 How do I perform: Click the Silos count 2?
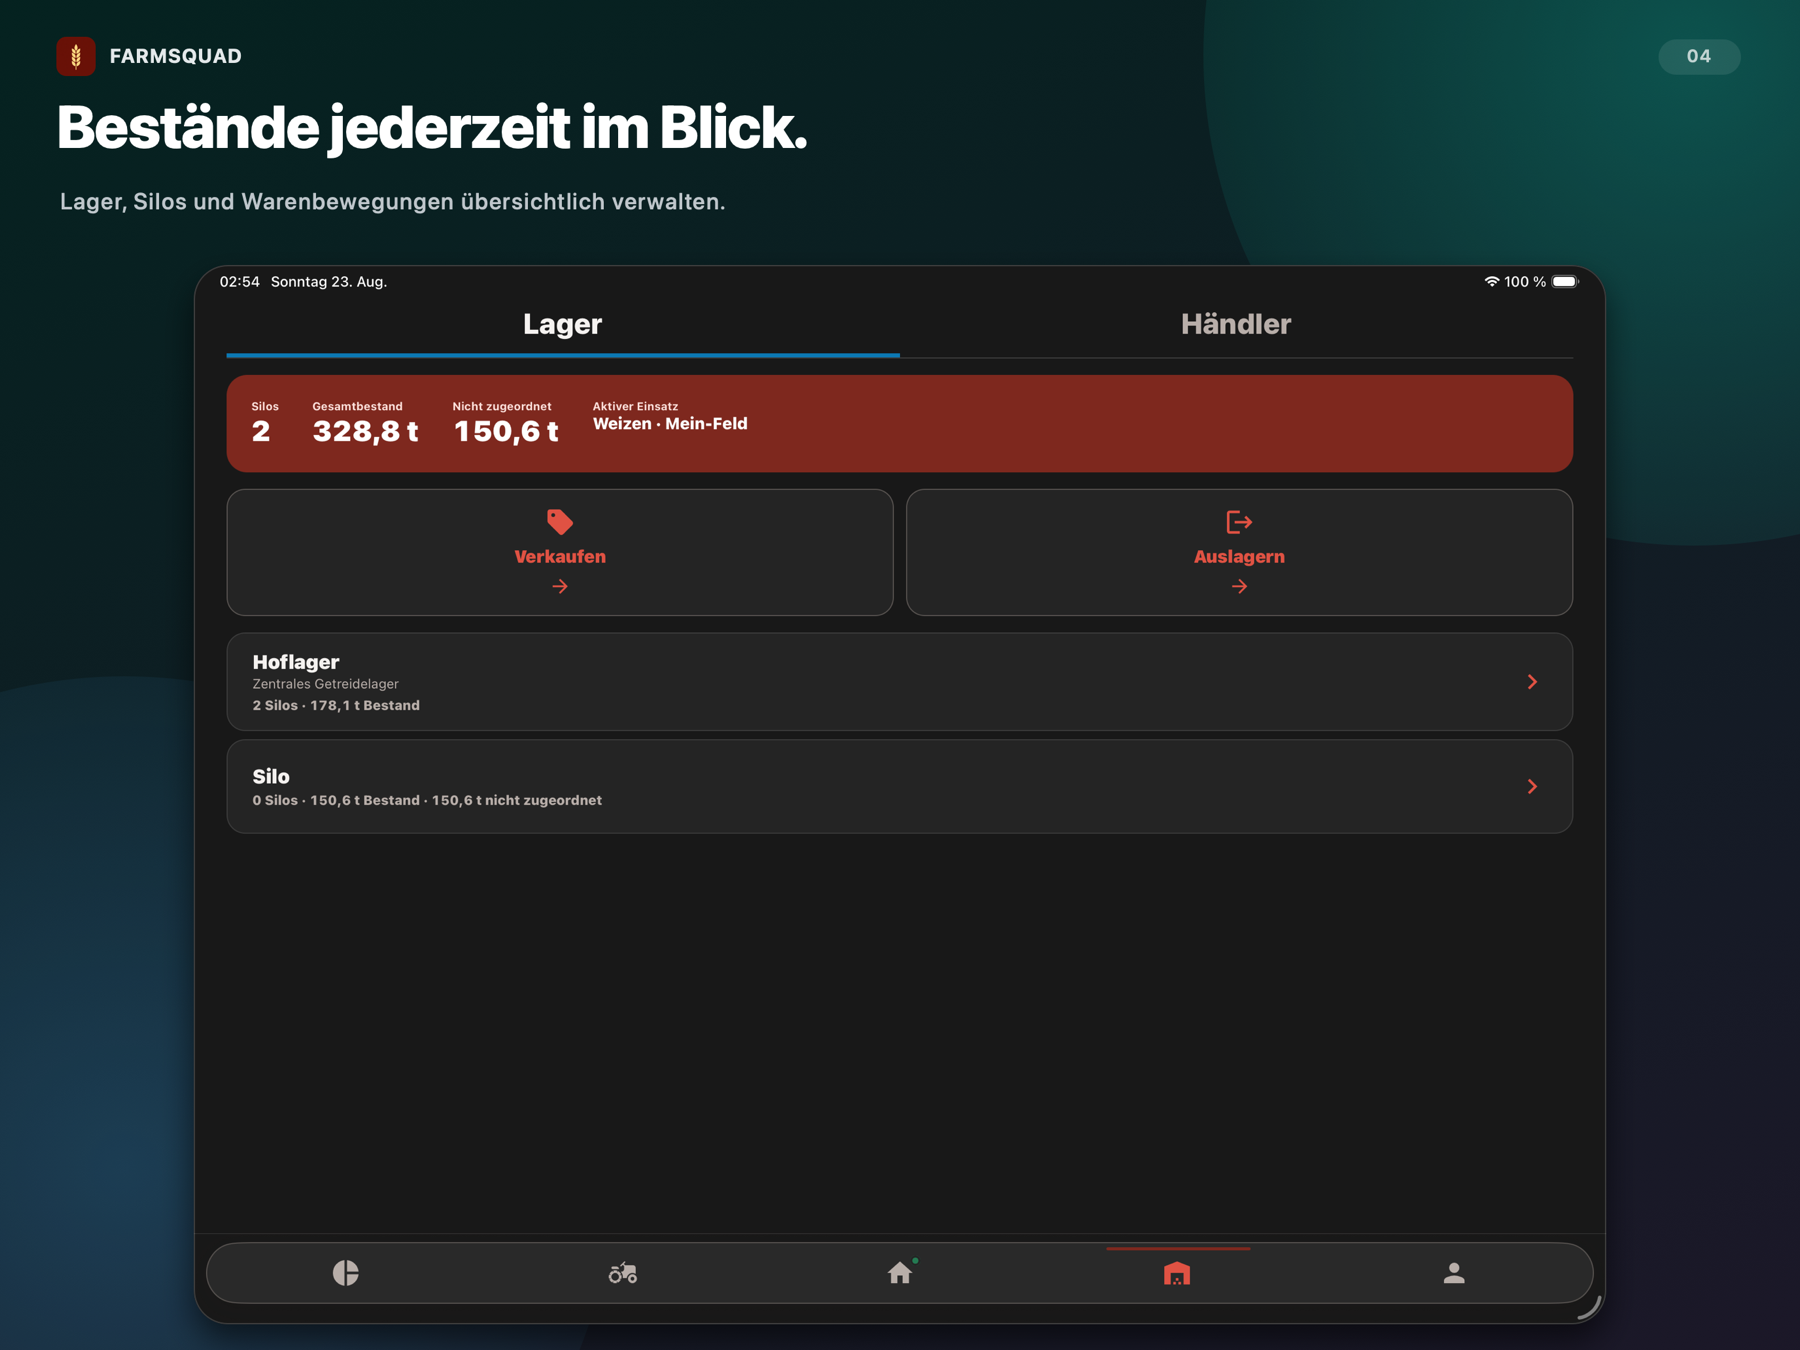tap(261, 431)
